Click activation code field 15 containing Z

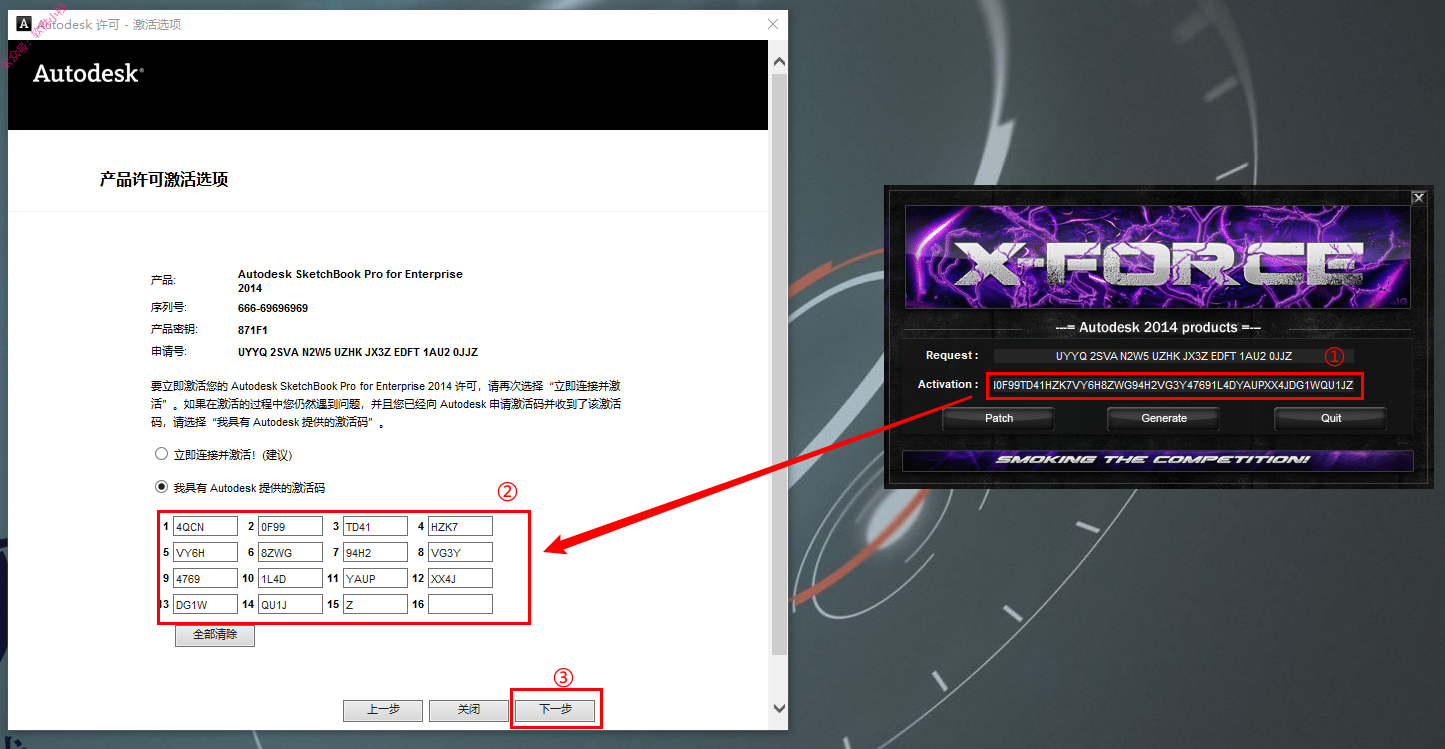coord(375,604)
